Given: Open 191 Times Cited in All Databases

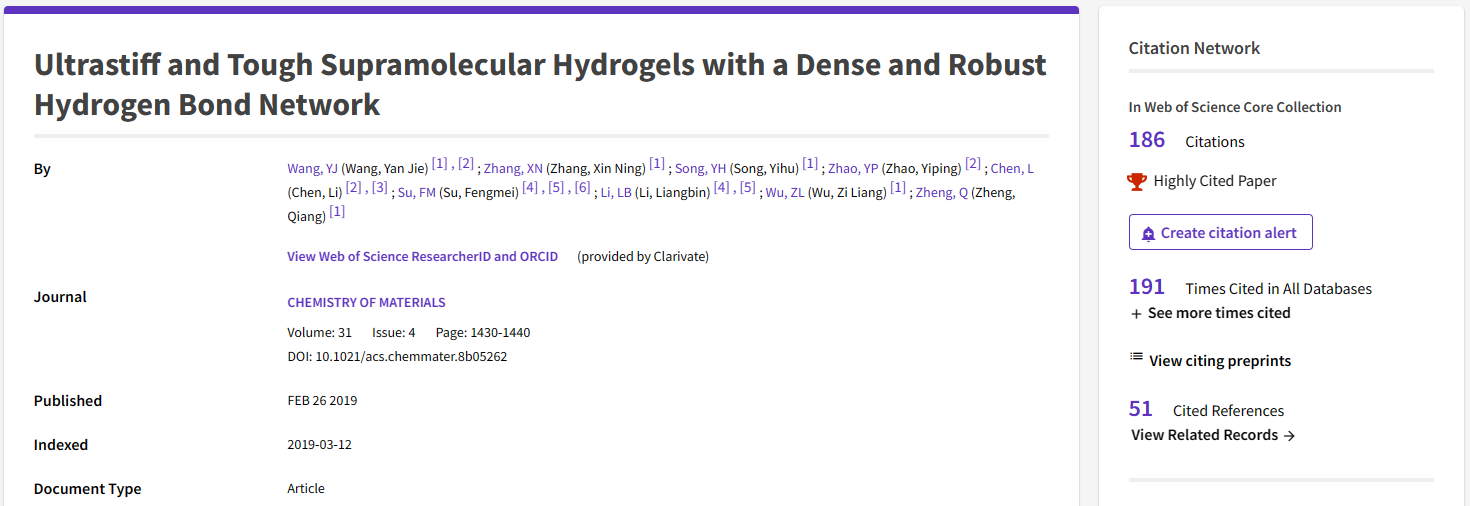Looking at the screenshot, I should click(1147, 287).
